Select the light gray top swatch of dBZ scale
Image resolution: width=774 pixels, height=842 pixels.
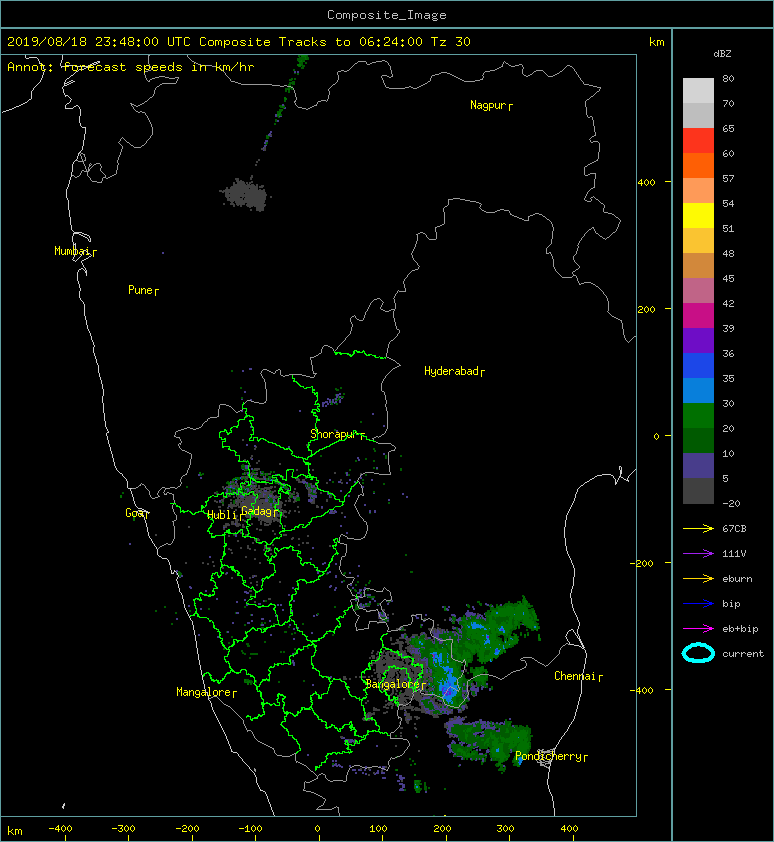(x=698, y=90)
